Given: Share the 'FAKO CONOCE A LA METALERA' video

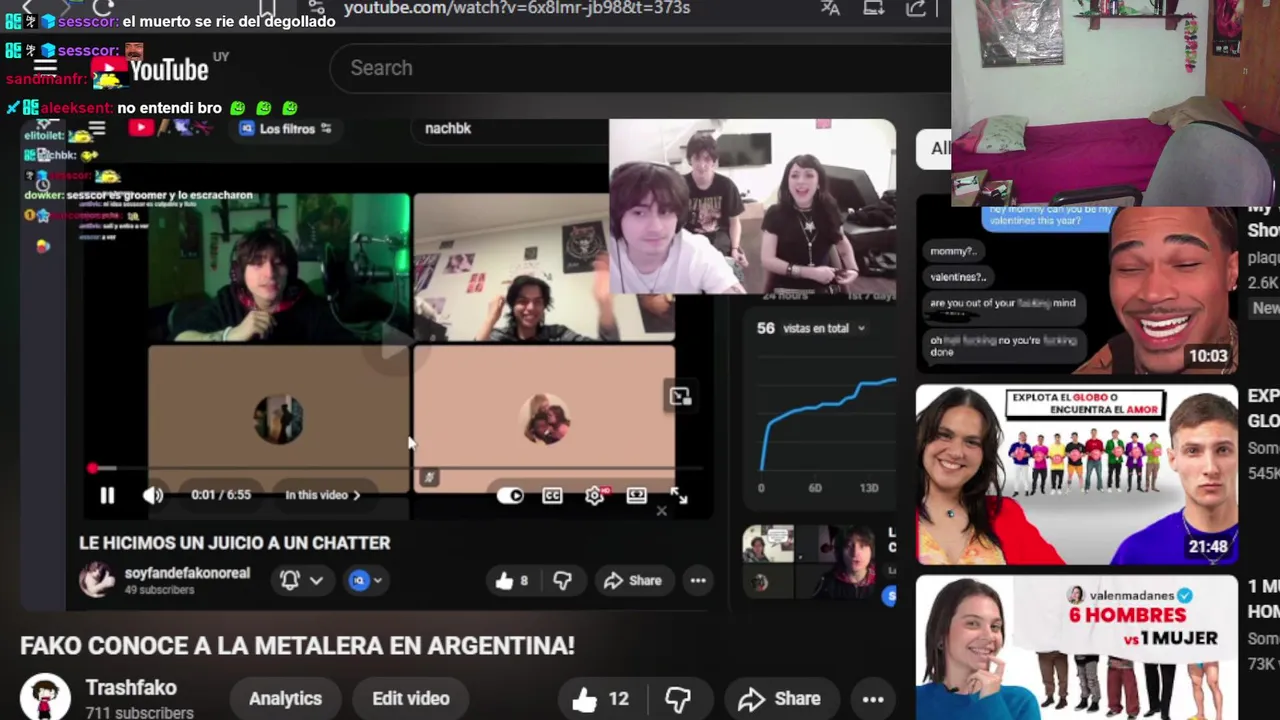Looking at the screenshot, I should 779,699.
